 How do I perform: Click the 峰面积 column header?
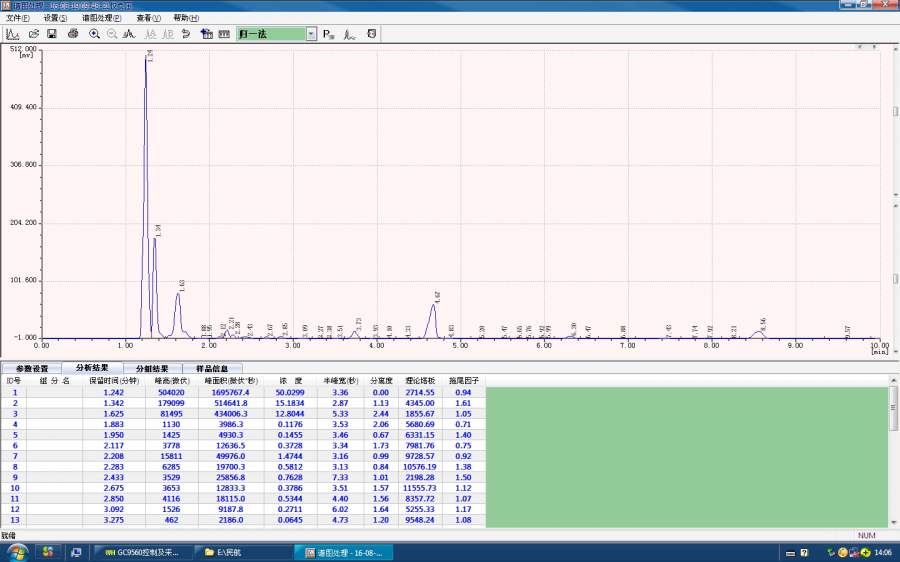[x=231, y=381]
